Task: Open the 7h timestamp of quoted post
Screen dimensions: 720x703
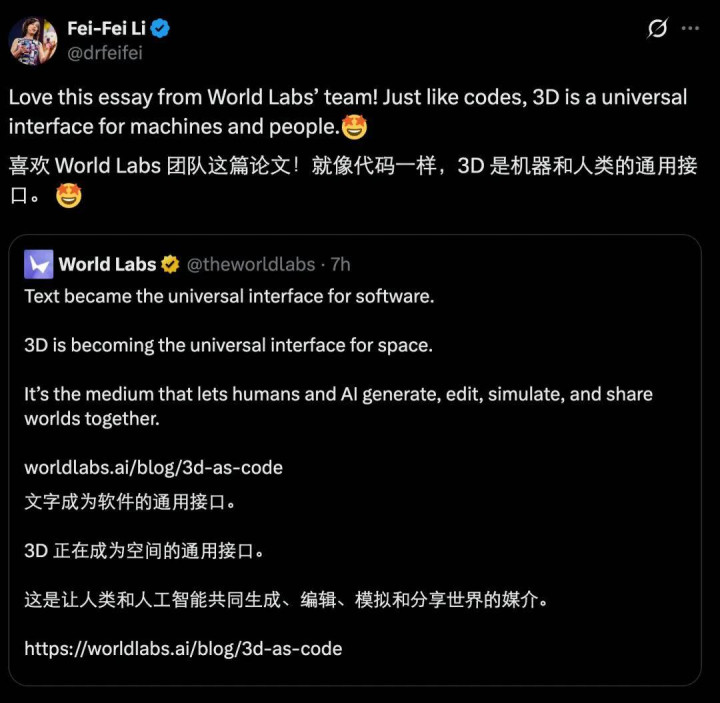Action: point(340,264)
